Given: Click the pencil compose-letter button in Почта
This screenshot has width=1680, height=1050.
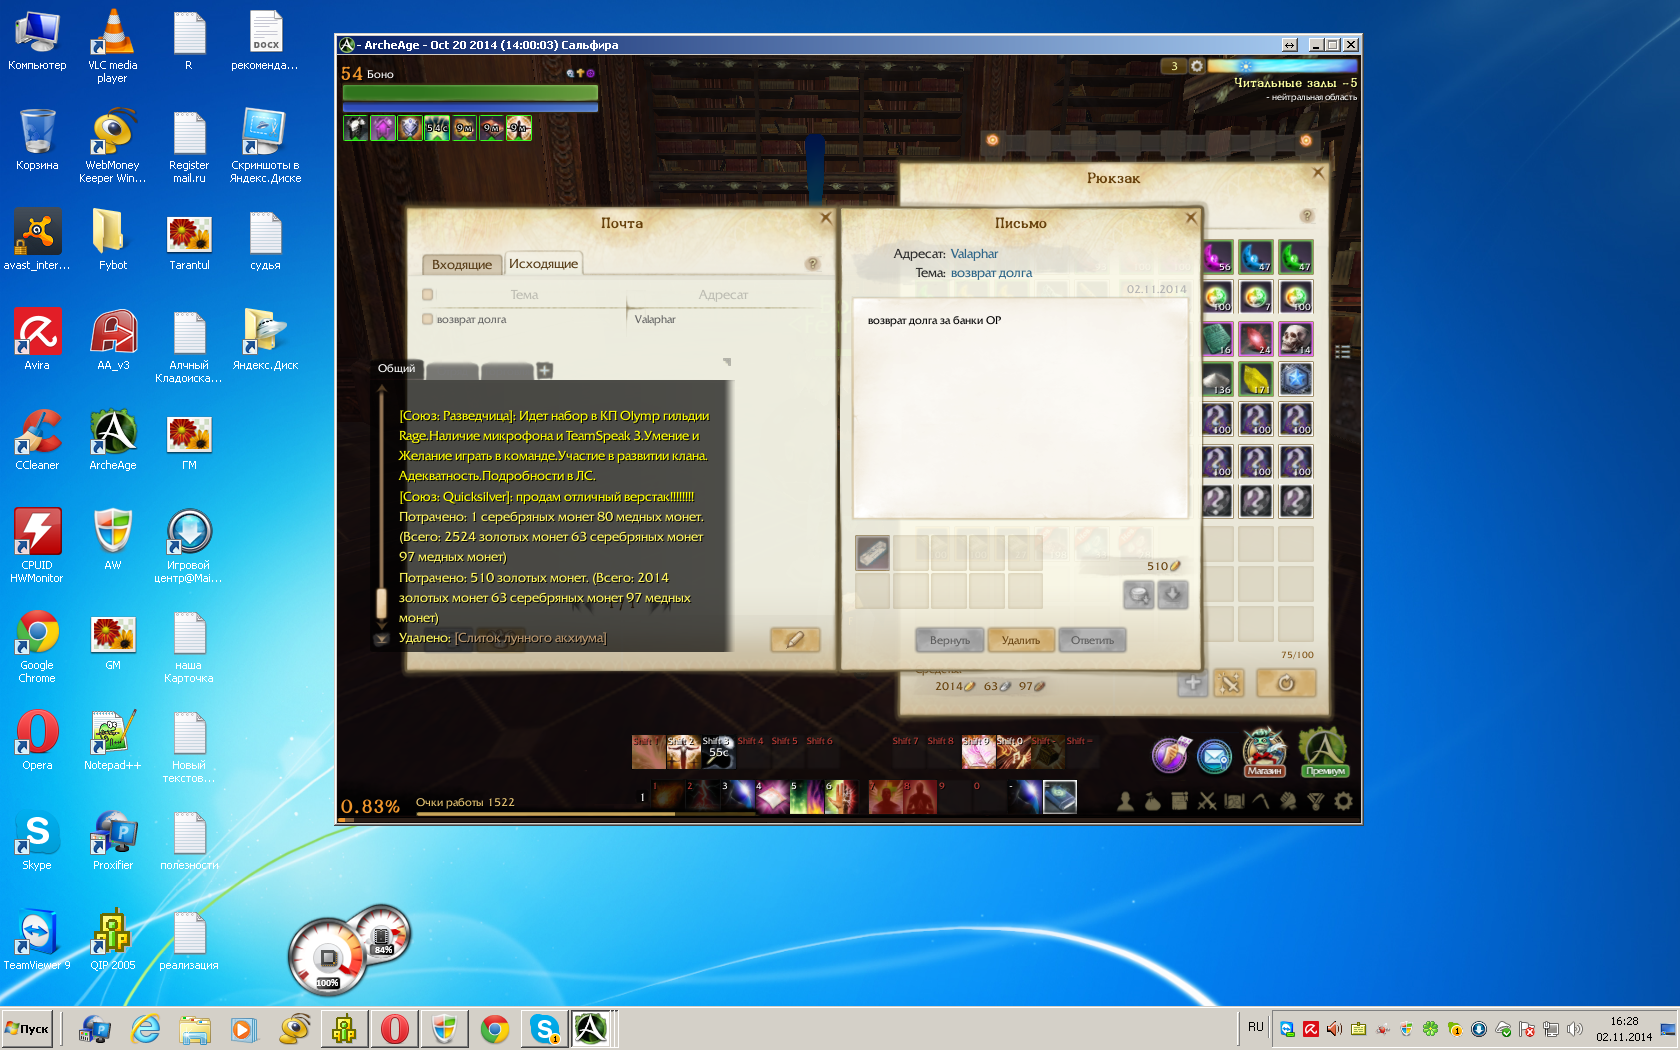Looking at the screenshot, I should [x=795, y=640].
